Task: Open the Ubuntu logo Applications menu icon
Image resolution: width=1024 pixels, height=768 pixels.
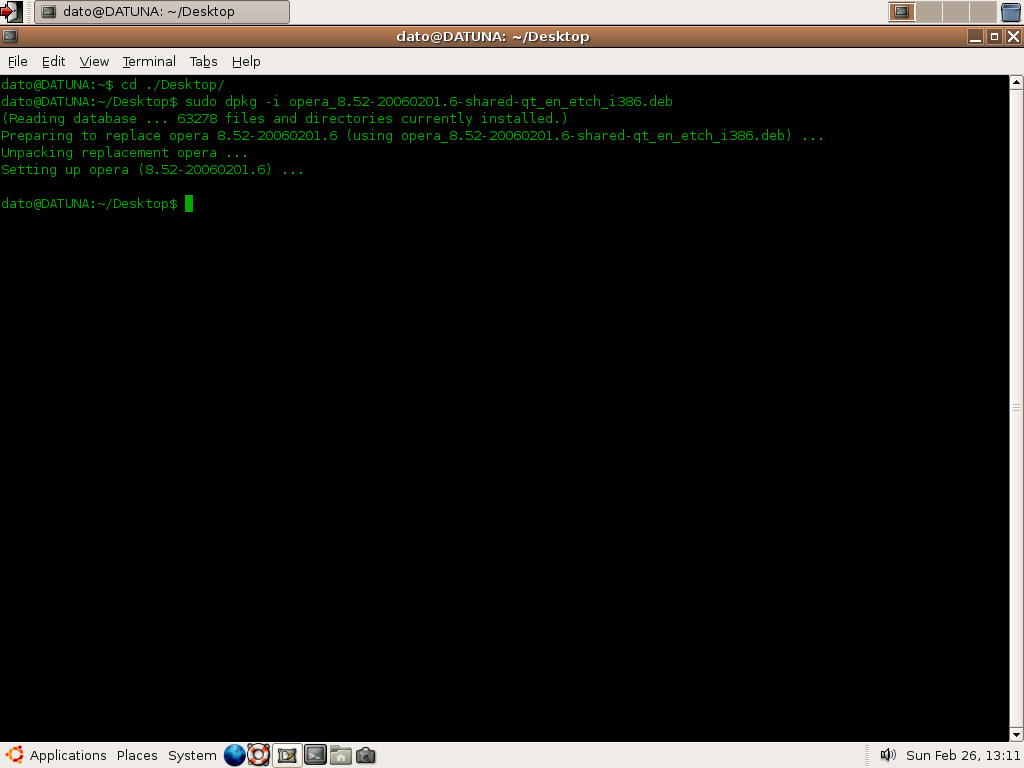Action: 14,755
